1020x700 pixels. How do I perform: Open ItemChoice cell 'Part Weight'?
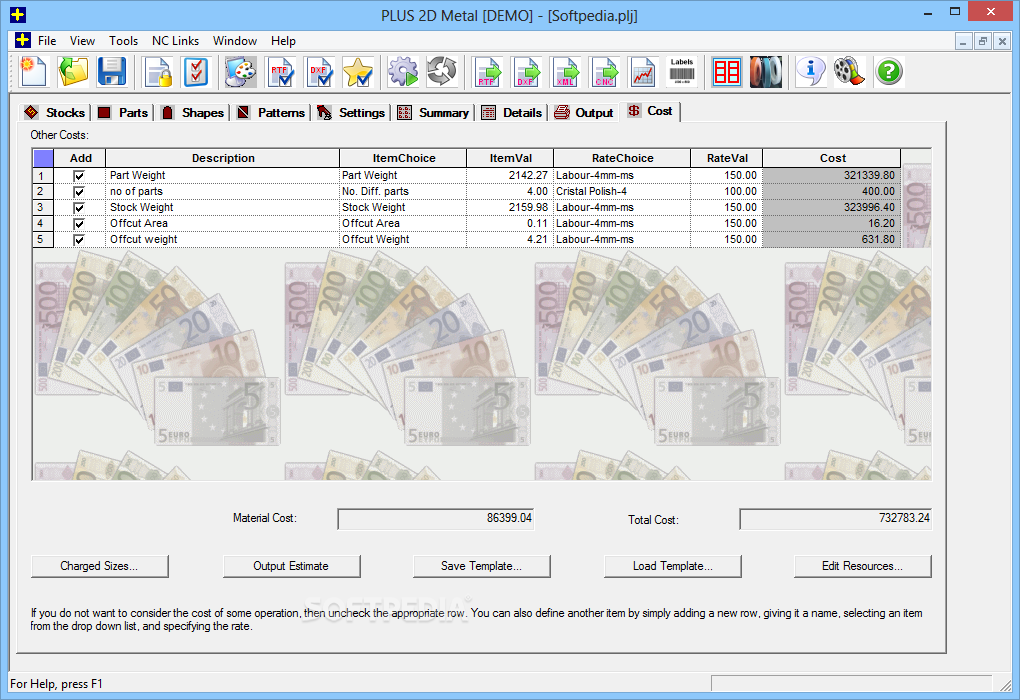(x=403, y=176)
